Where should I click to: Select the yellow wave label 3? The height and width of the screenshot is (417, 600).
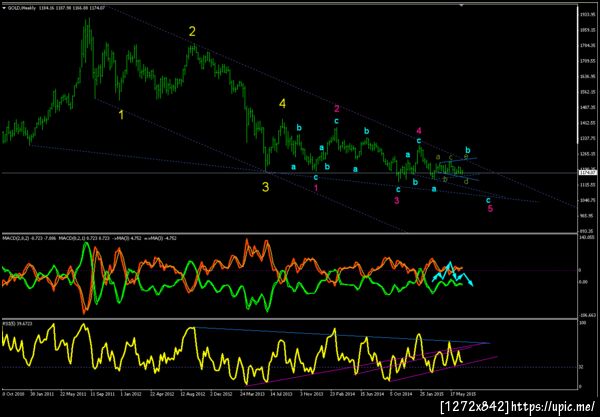point(266,187)
